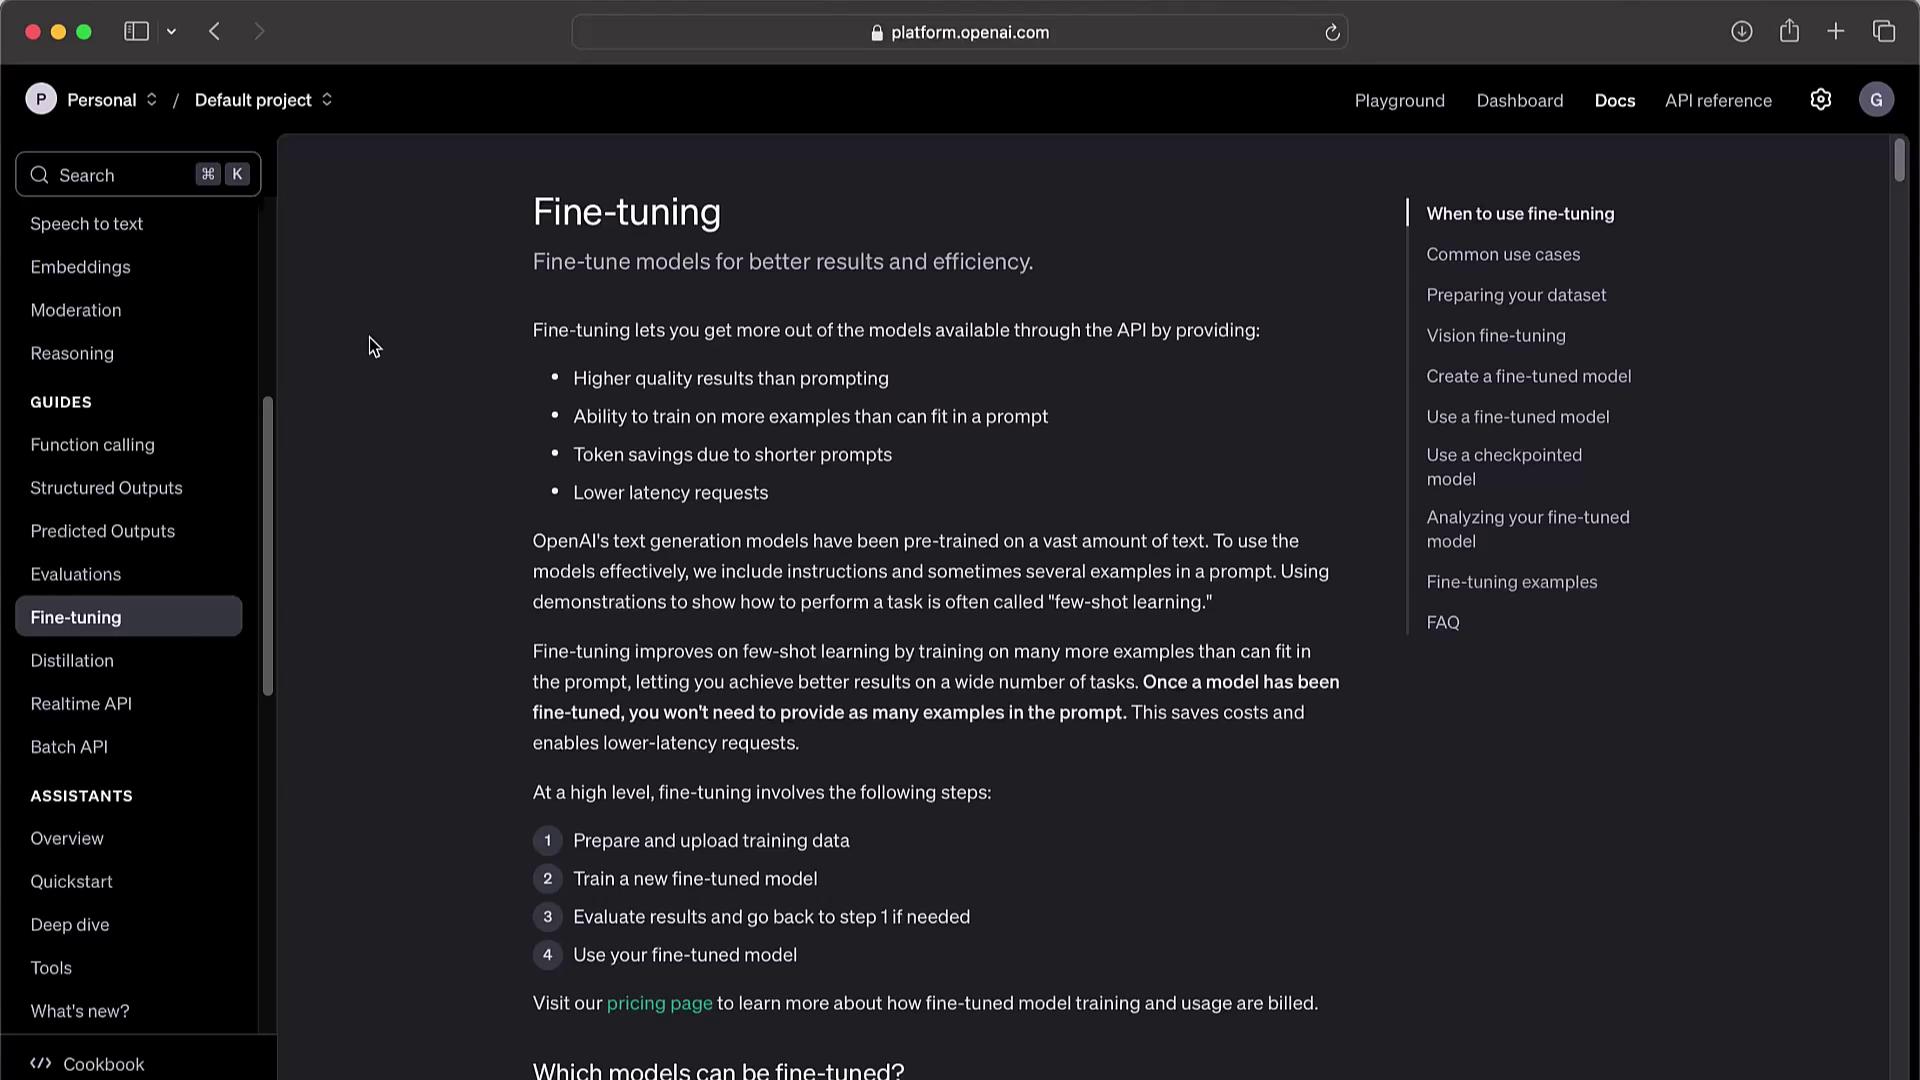
Task: Expand Safari sidebar options chevron
Action: pos(172,32)
